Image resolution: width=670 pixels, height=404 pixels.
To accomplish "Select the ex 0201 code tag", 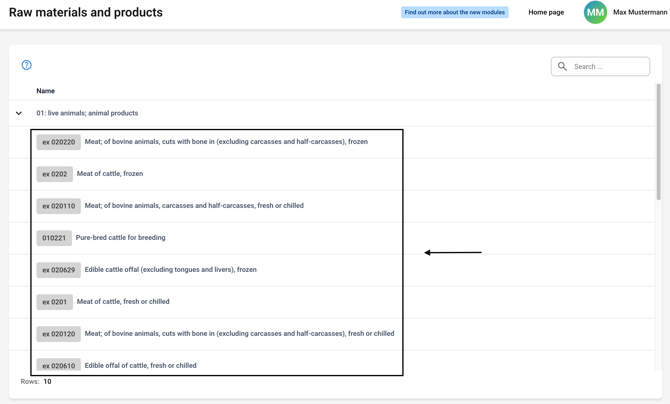I will tap(55, 302).
